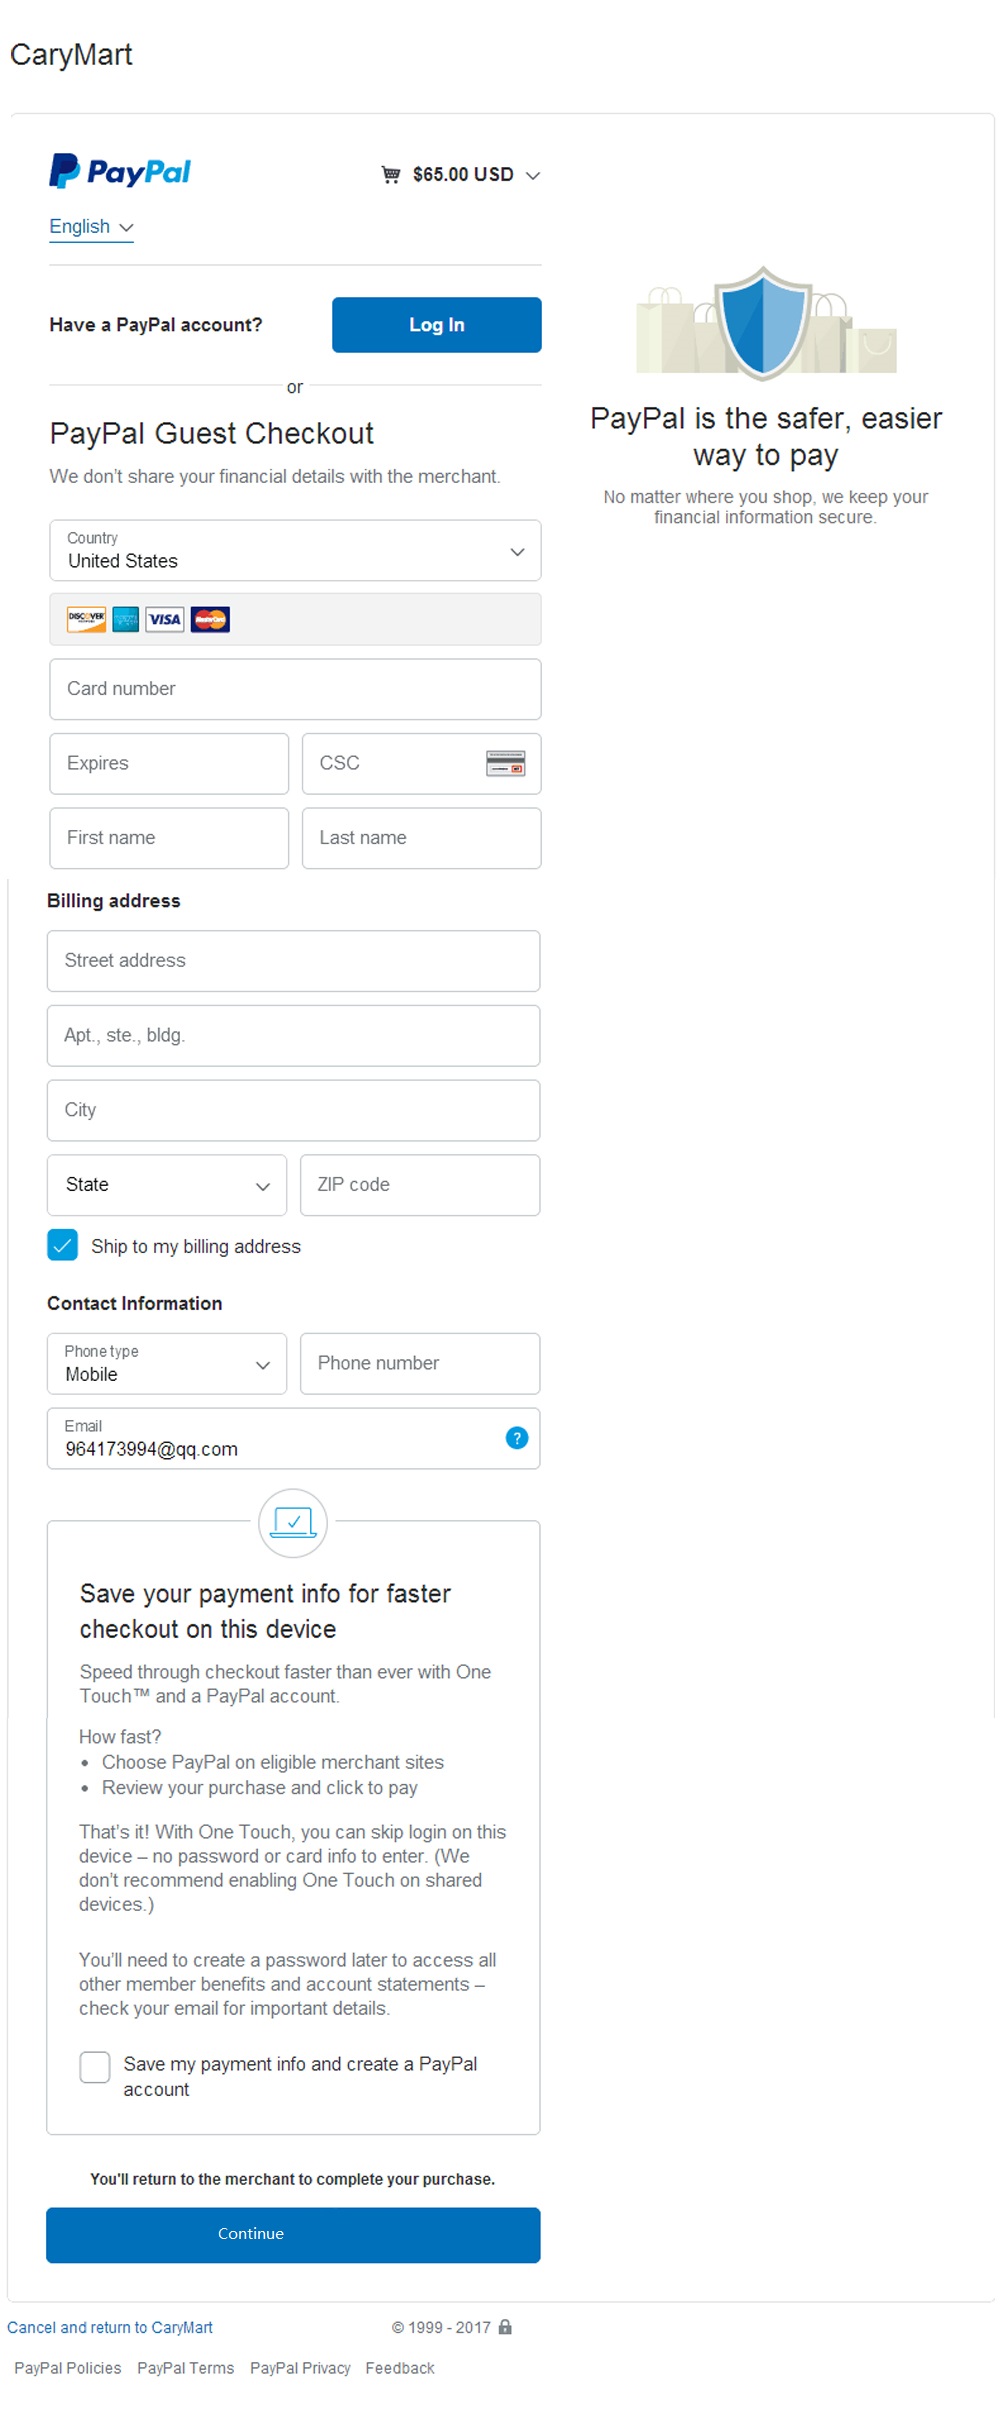The width and height of the screenshot is (1000, 2428).
Task: Click Cancel and return to CaryMart link
Action: coord(110,2327)
